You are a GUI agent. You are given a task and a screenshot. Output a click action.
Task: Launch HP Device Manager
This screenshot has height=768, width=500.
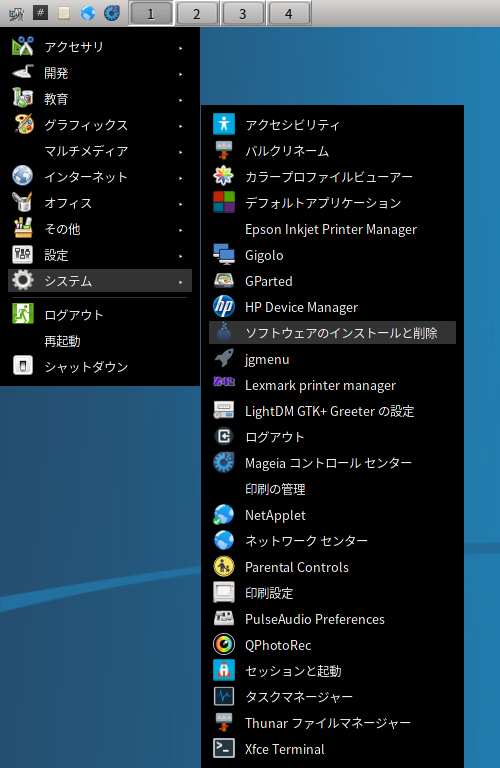click(x=332, y=307)
